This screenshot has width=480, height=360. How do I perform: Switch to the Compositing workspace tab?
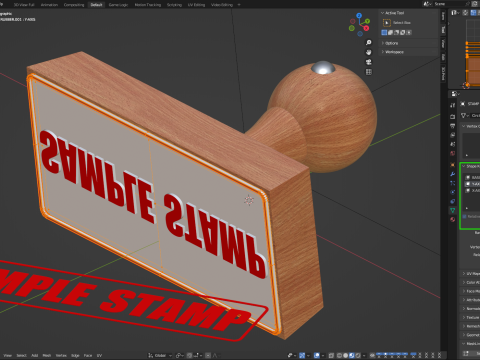(x=74, y=5)
